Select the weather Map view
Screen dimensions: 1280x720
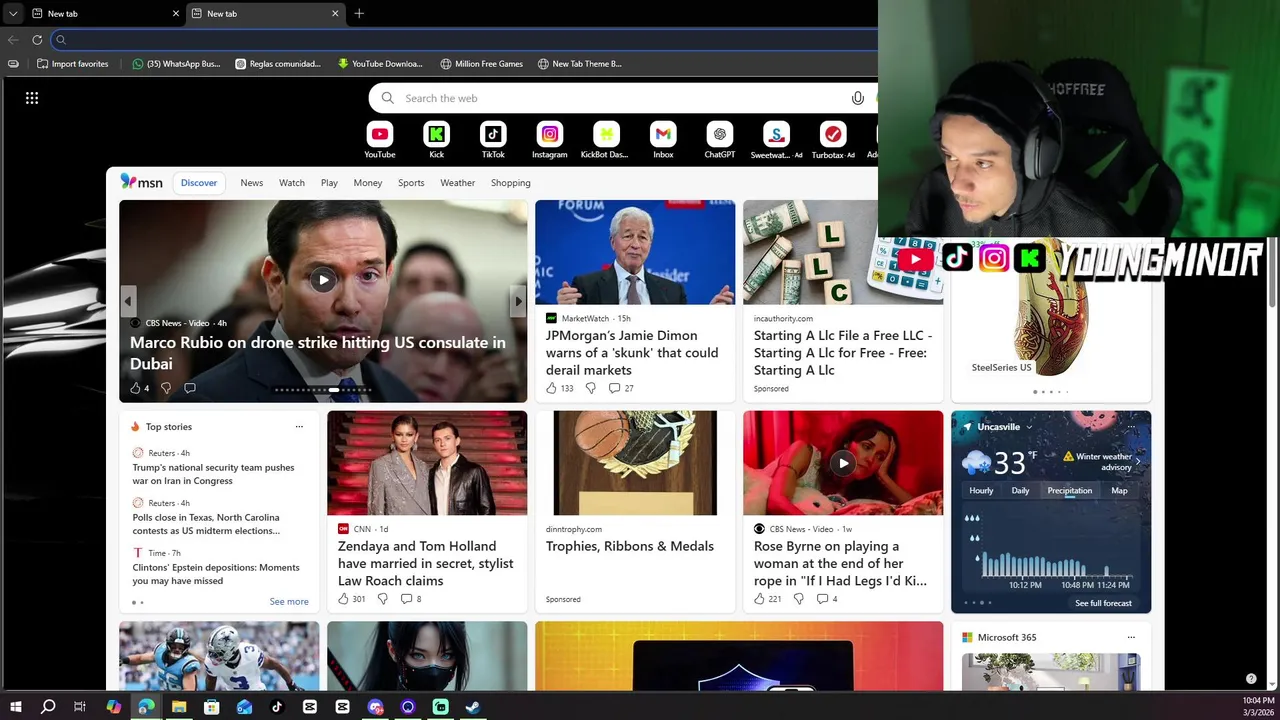pyautogui.click(x=1119, y=491)
